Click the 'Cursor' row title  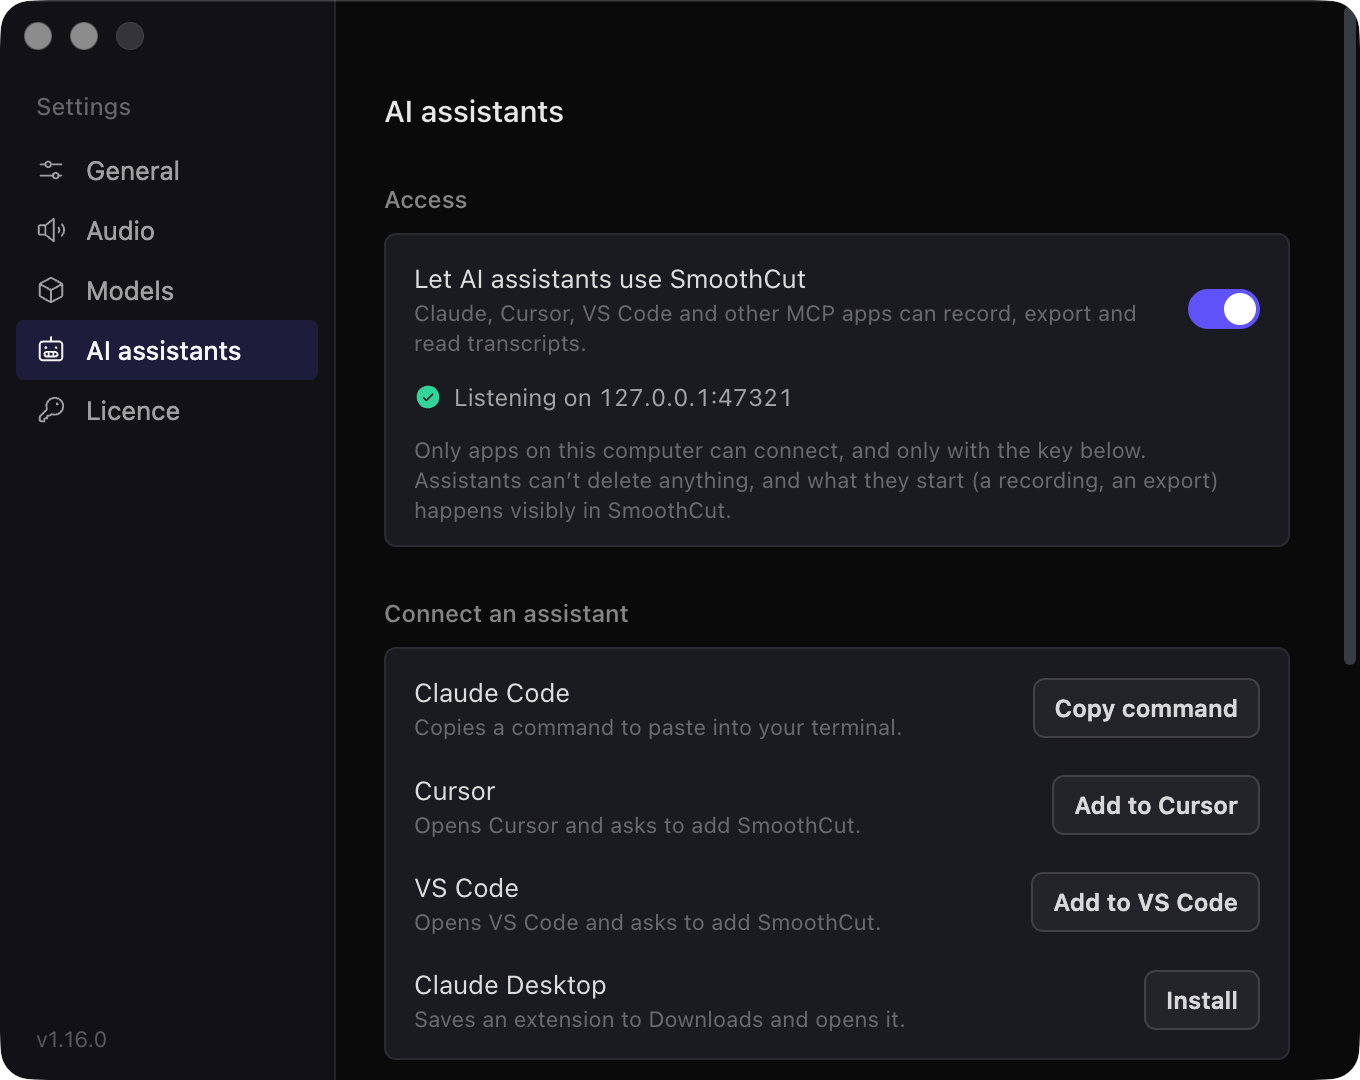[455, 791]
